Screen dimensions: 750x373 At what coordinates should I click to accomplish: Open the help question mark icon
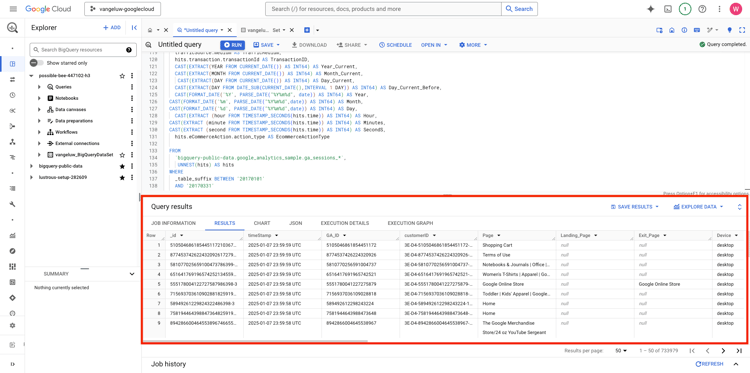[702, 9]
